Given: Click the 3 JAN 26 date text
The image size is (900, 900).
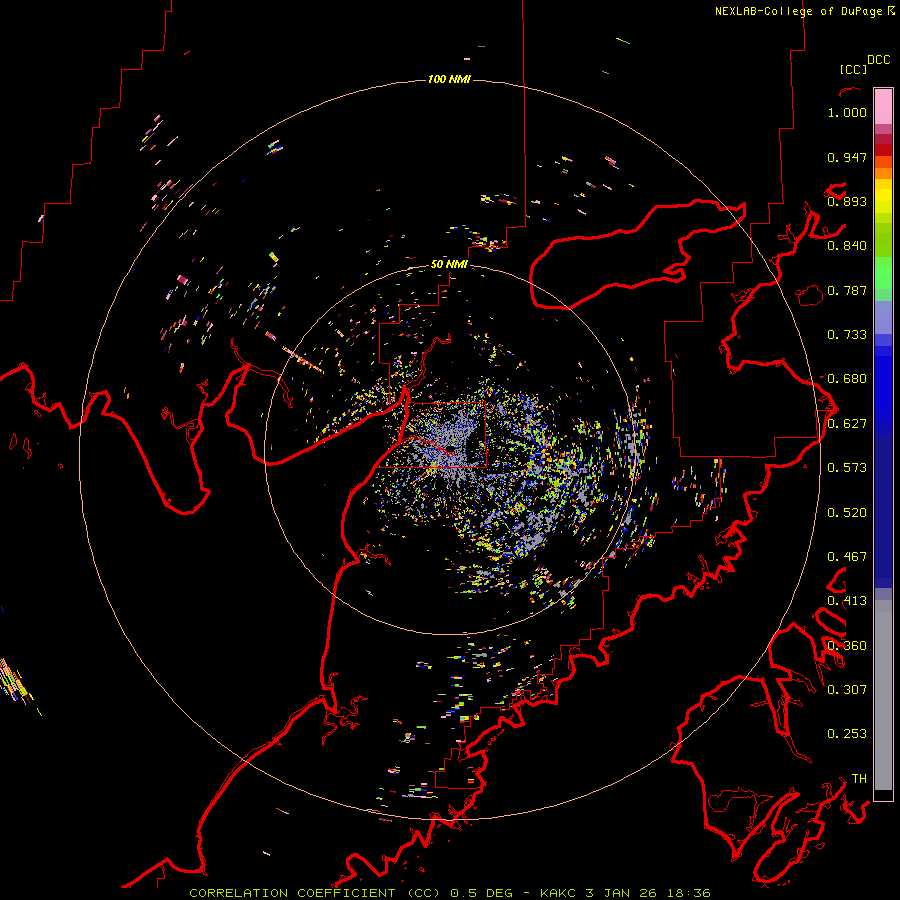Looking at the screenshot, I should pos(621,893).
